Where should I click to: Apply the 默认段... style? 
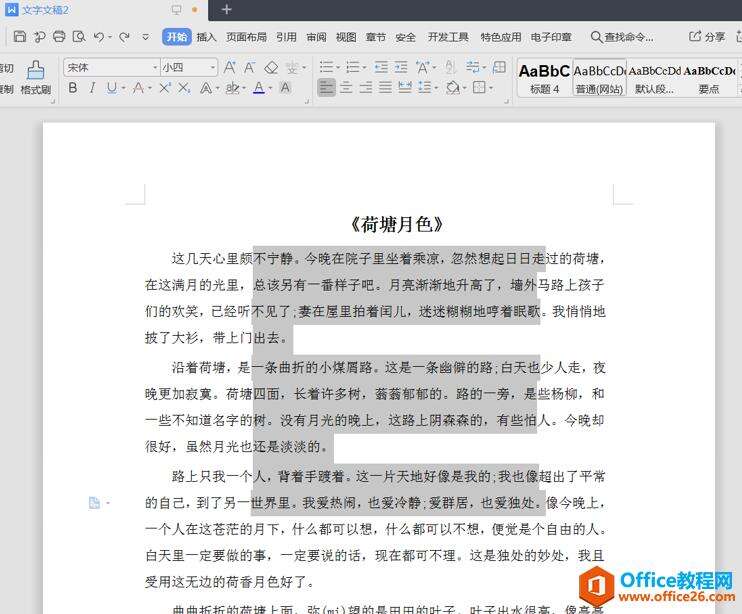click(x=654, y=78)
